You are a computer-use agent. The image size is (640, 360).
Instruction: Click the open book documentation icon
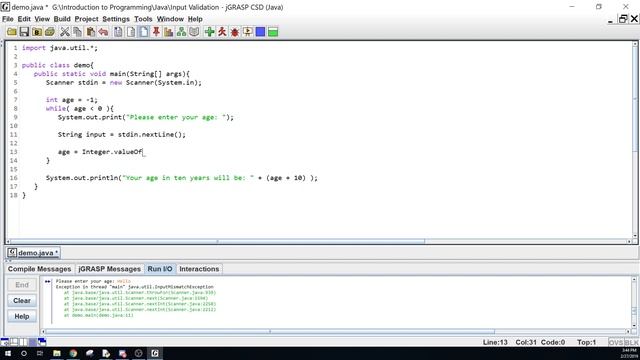pos(194,32)
